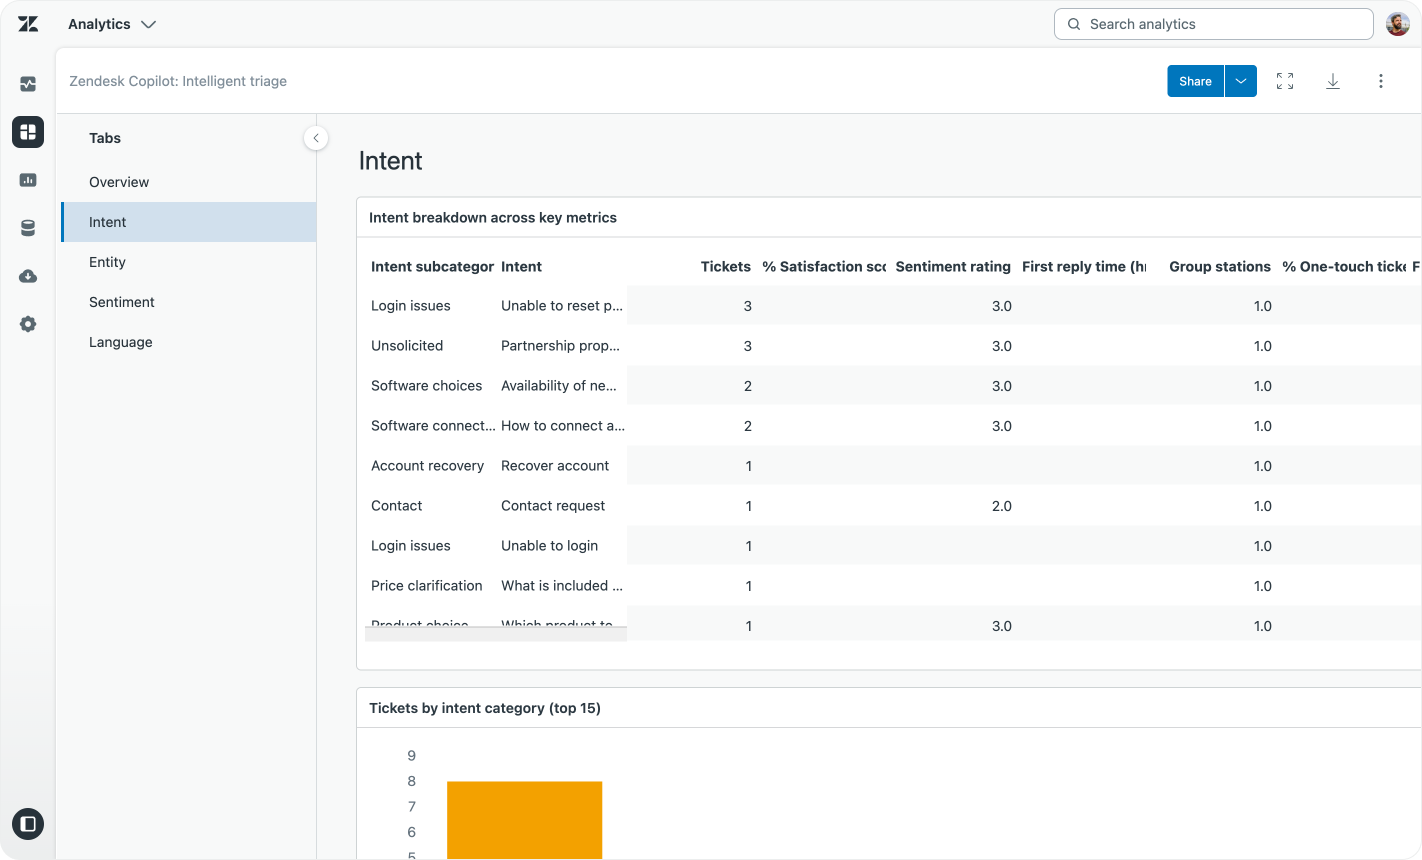Click the Intent breakdown across key metrics title

(493, 217)
